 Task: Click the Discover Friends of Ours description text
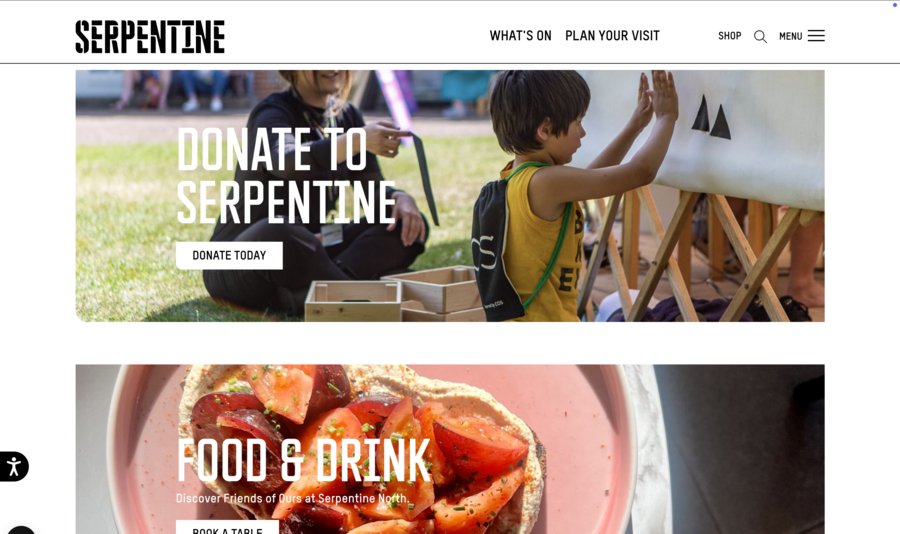(x=293, y=498)
